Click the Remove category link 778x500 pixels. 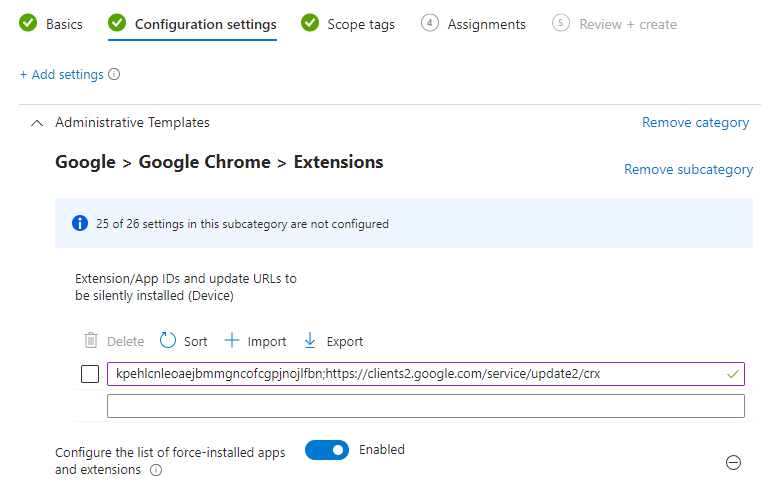pyautogui.click(x=695, y=123)
